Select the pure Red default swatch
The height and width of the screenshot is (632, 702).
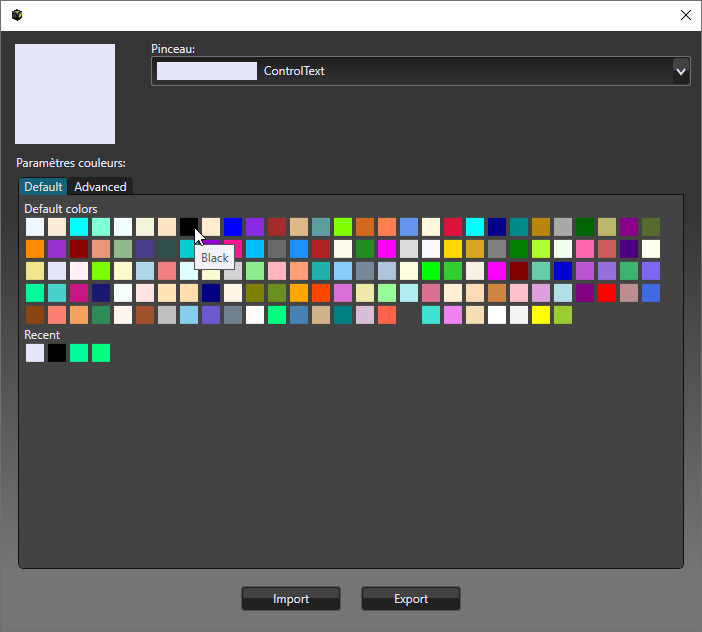coord(607,293)
